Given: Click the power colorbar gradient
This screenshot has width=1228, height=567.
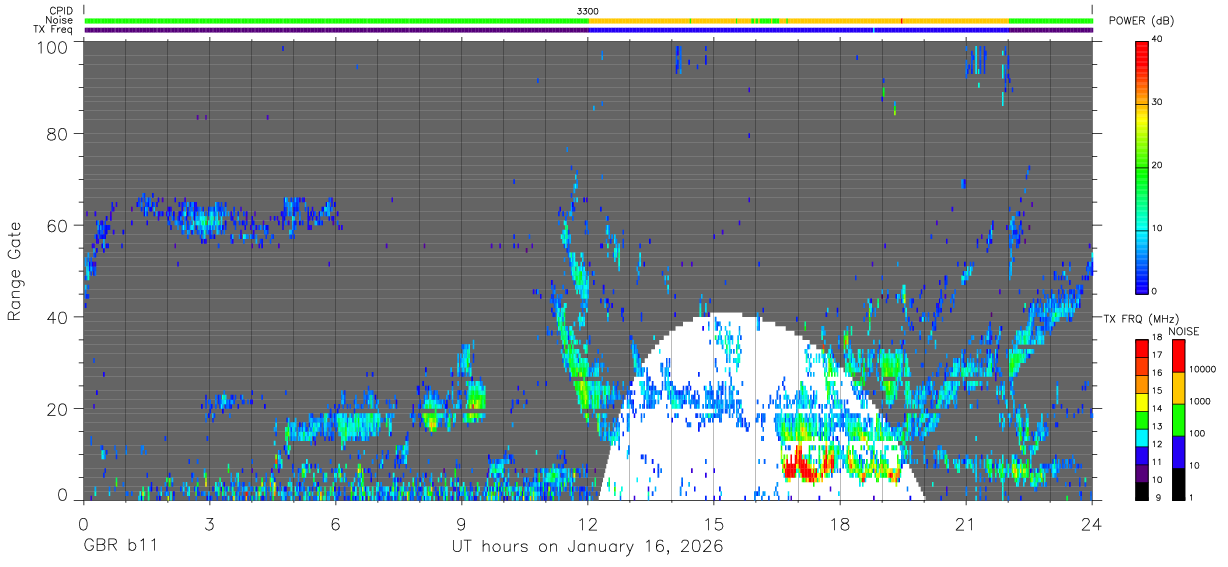Looking at the screenshot, I should 1142,166.
